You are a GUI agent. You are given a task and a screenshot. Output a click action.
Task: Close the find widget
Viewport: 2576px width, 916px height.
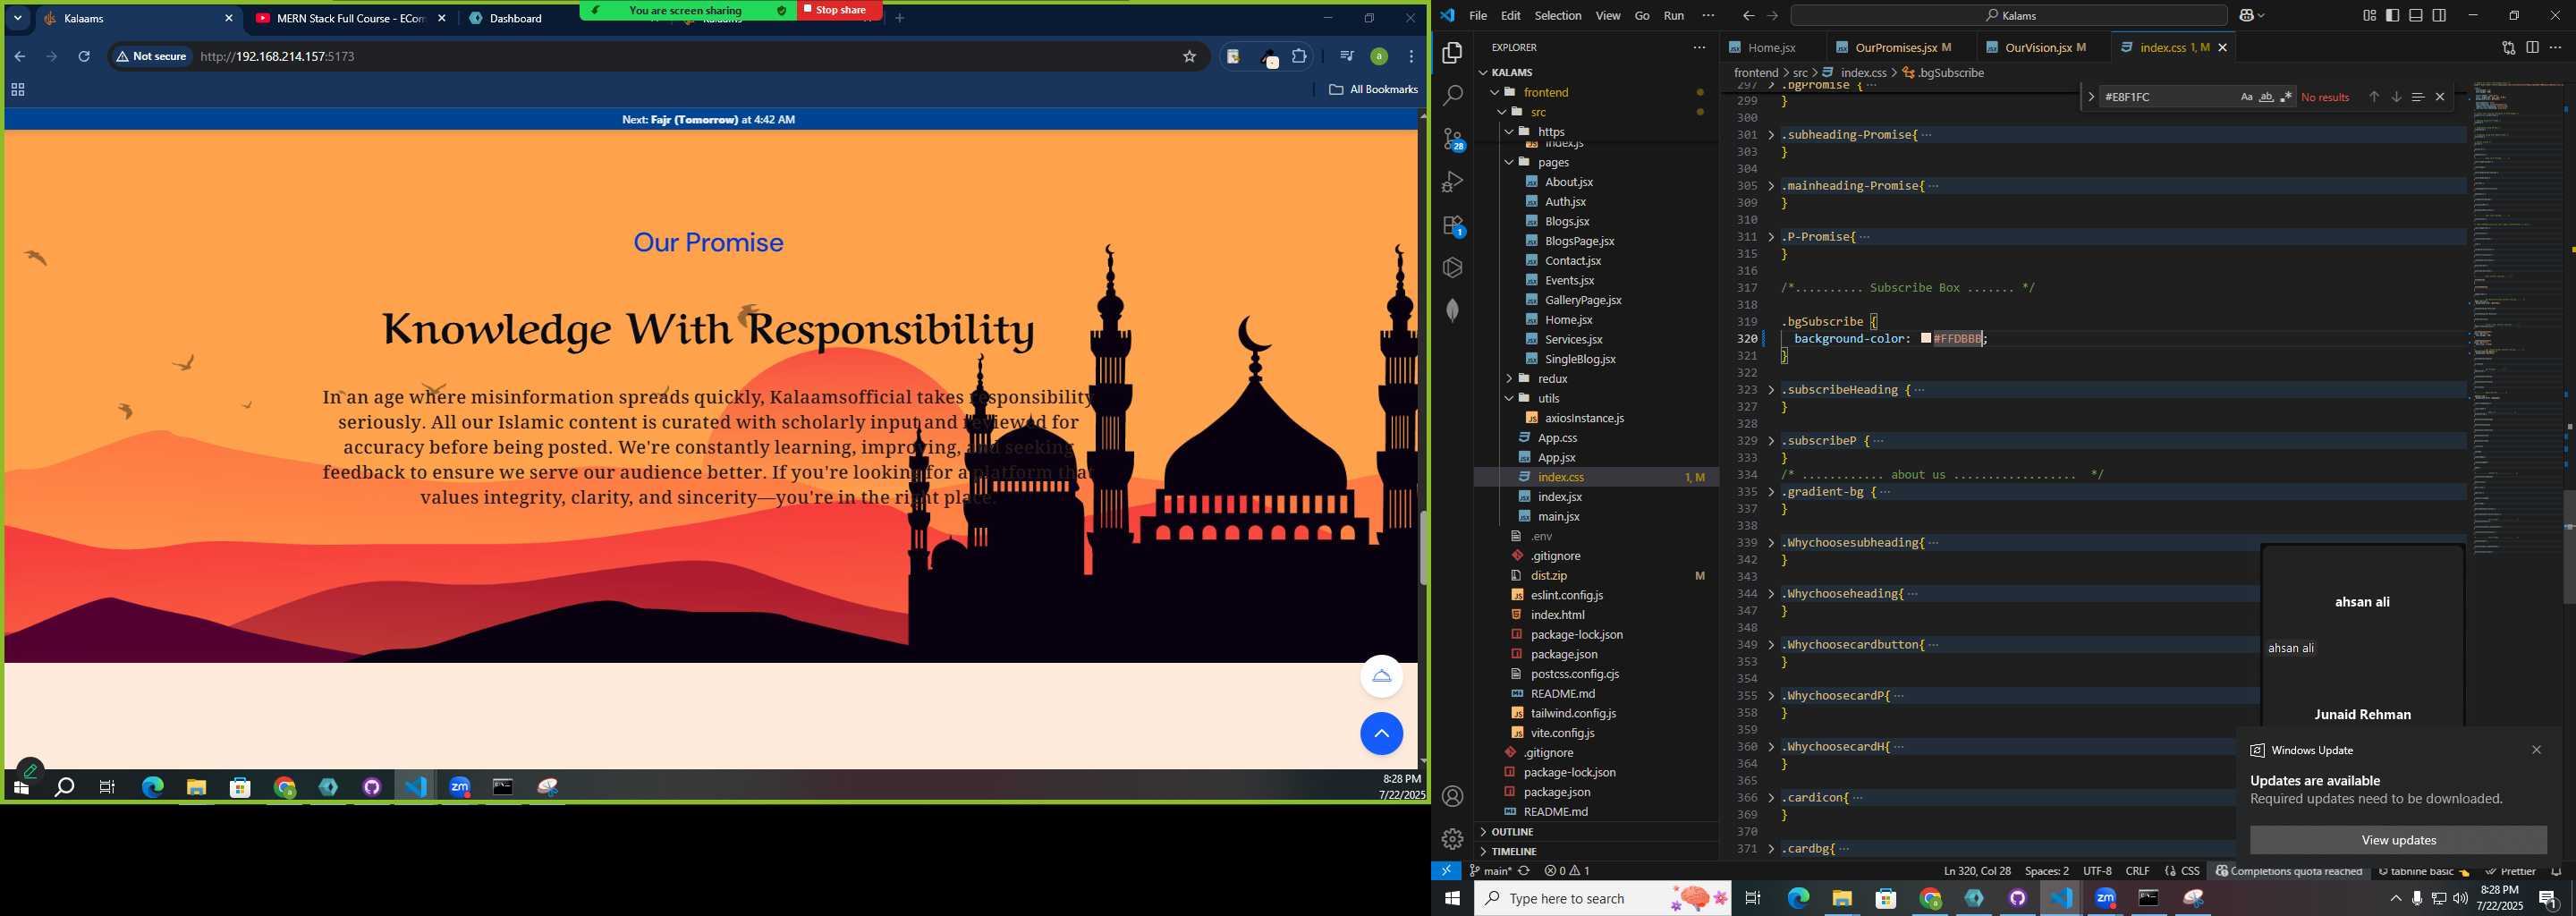point(2440,97)
